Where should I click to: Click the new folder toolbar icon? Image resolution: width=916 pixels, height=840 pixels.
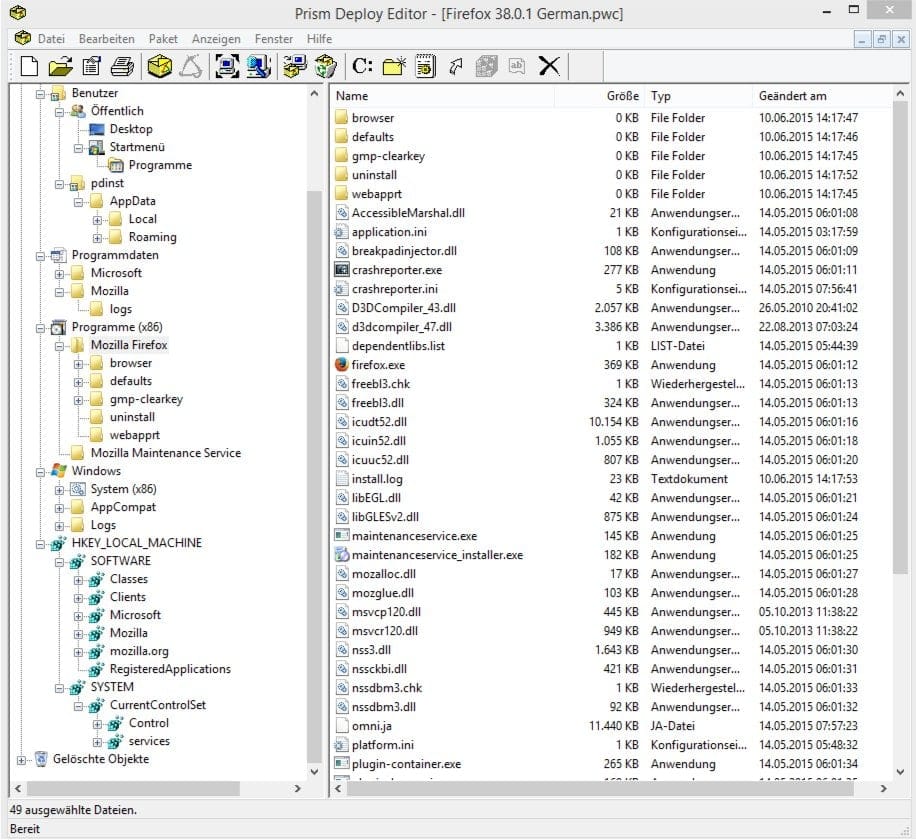tap(392, 66)
